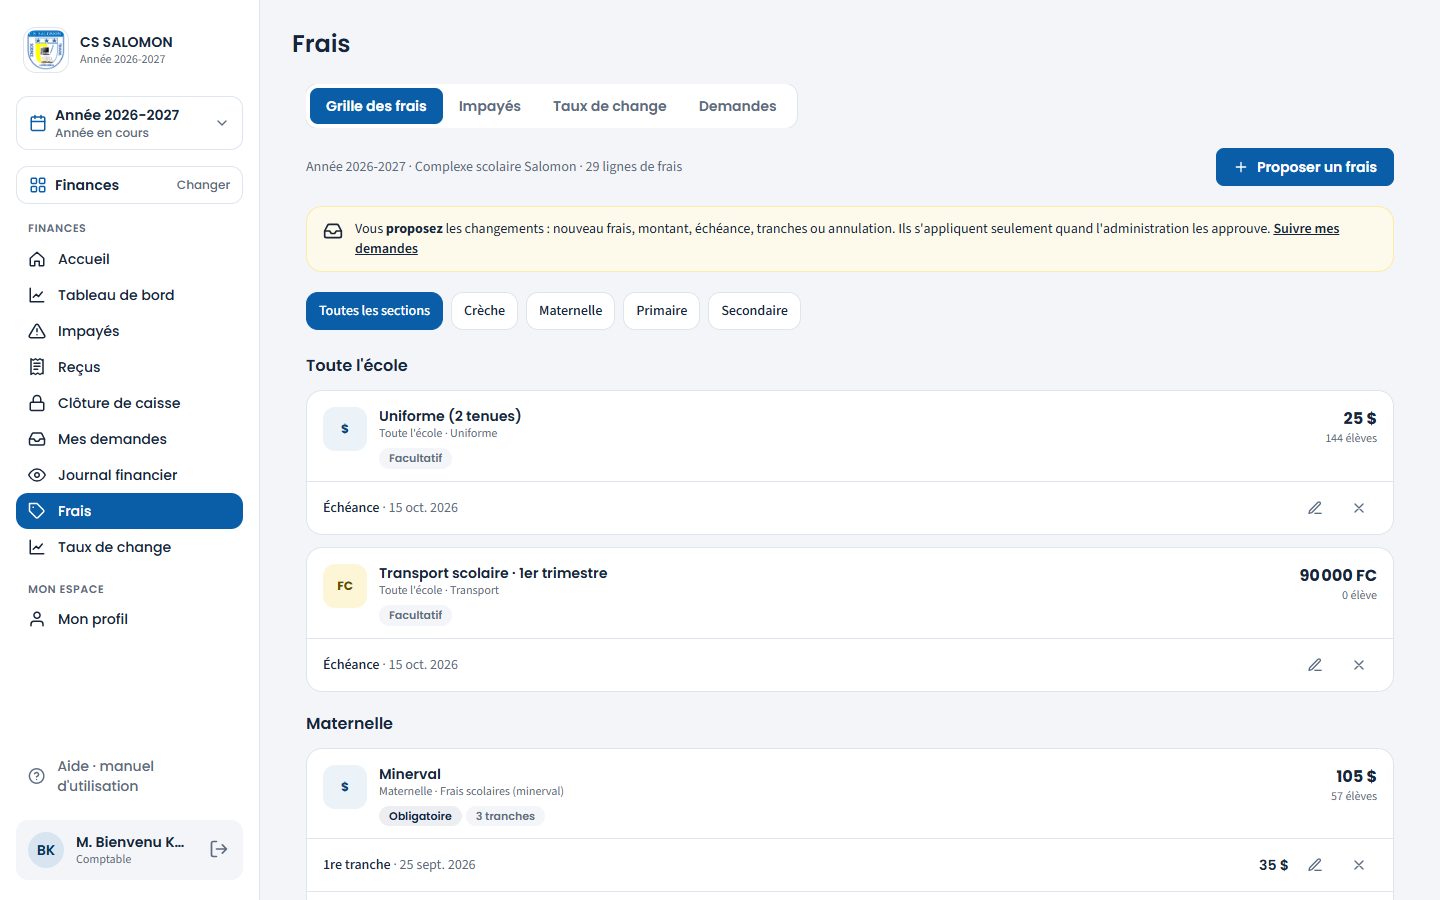Switch to the Impayés tab
1440x900 pixels.
click(490, 106)
